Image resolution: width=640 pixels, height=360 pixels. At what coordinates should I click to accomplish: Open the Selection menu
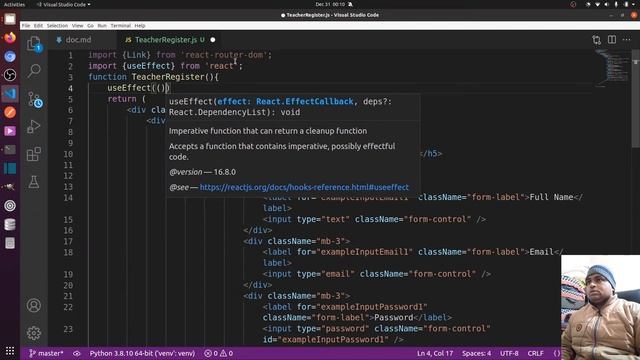(x=57, y=25)
